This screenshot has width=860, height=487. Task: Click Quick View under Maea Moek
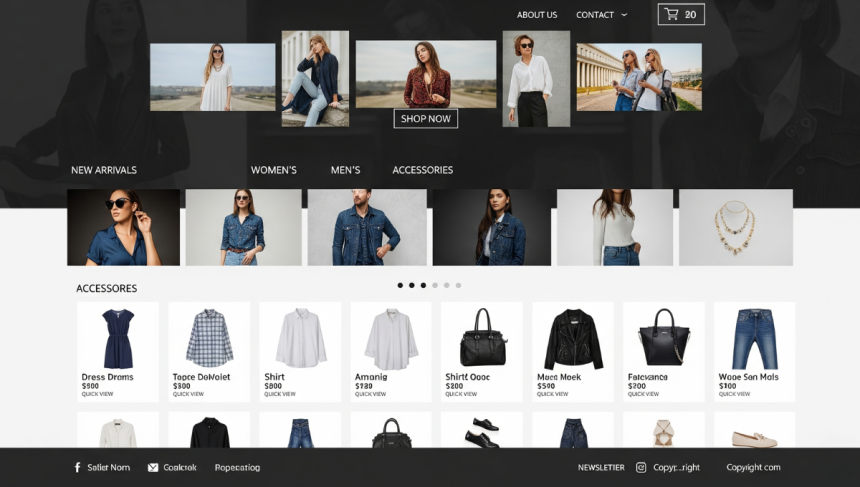tap(552, 394)
